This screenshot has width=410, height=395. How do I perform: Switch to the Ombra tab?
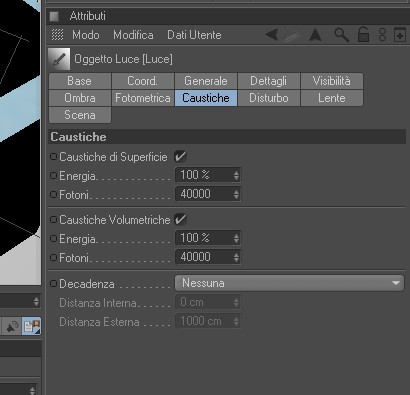tap(80, 98)
